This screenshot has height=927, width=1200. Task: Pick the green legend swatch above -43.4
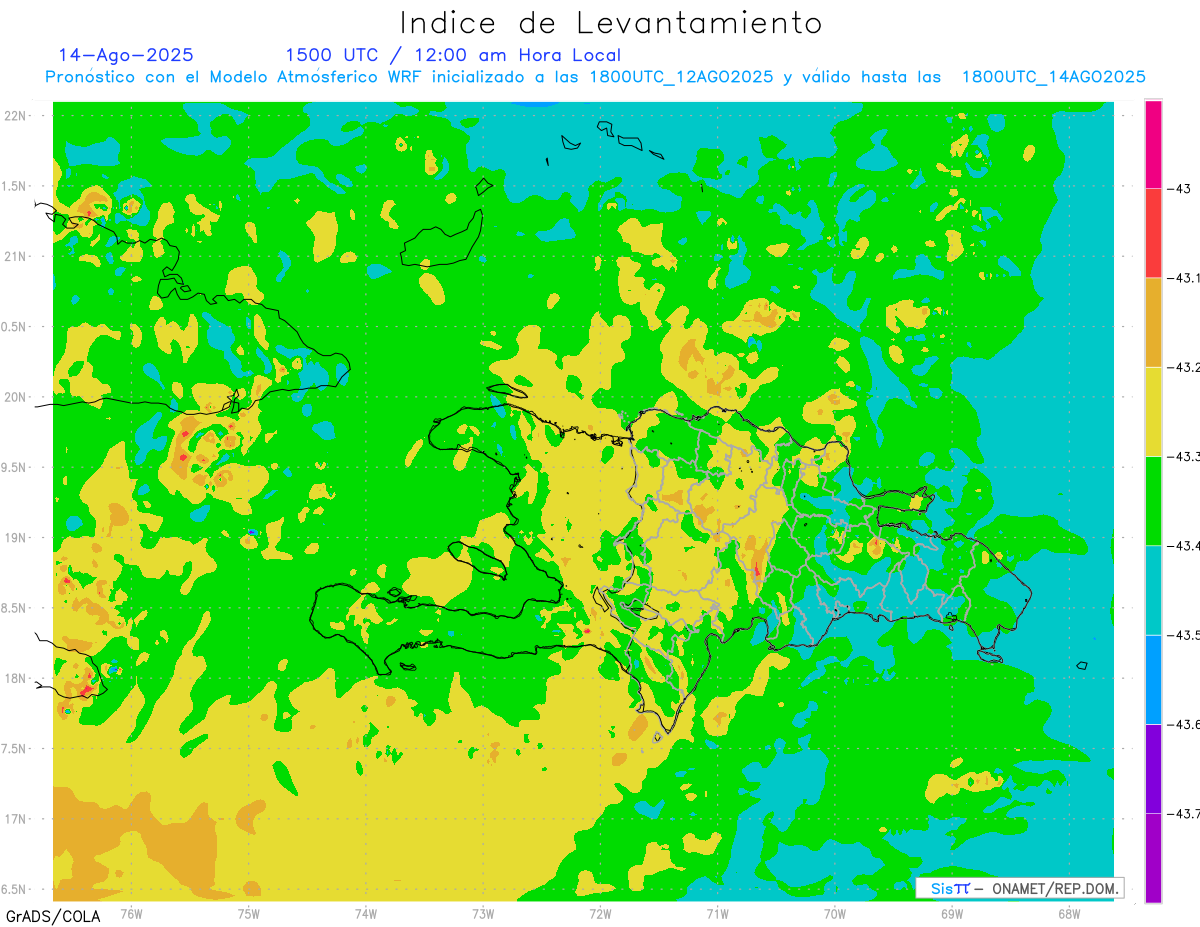[1153, 500]
